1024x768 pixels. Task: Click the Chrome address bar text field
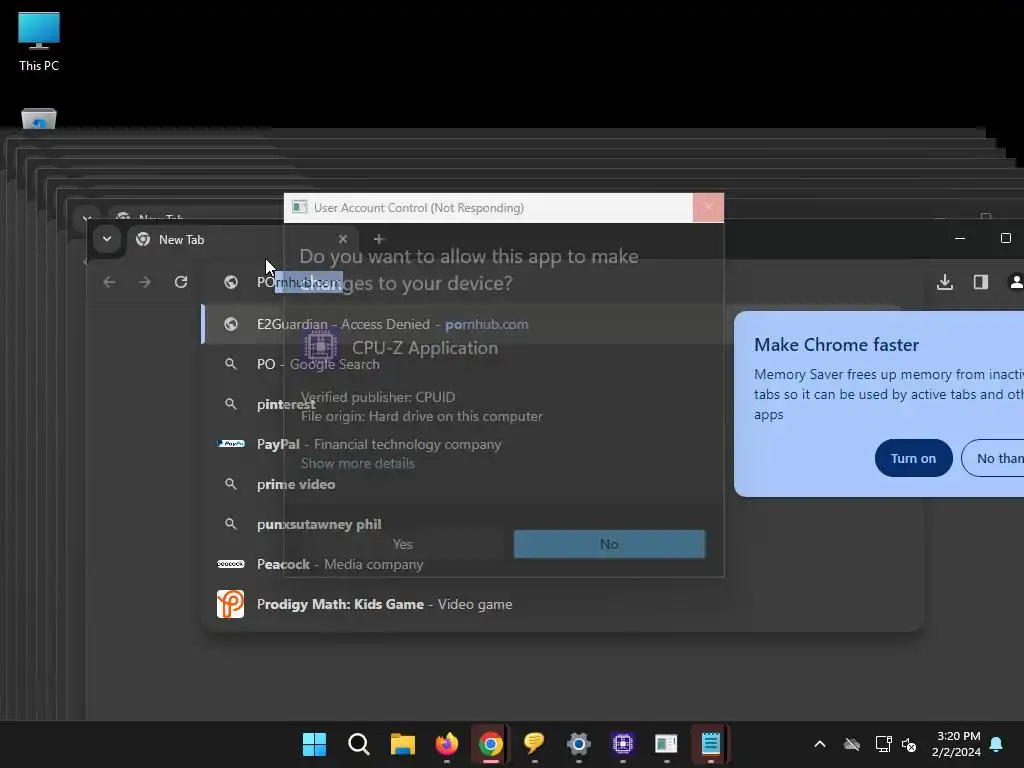click(562, 282)
